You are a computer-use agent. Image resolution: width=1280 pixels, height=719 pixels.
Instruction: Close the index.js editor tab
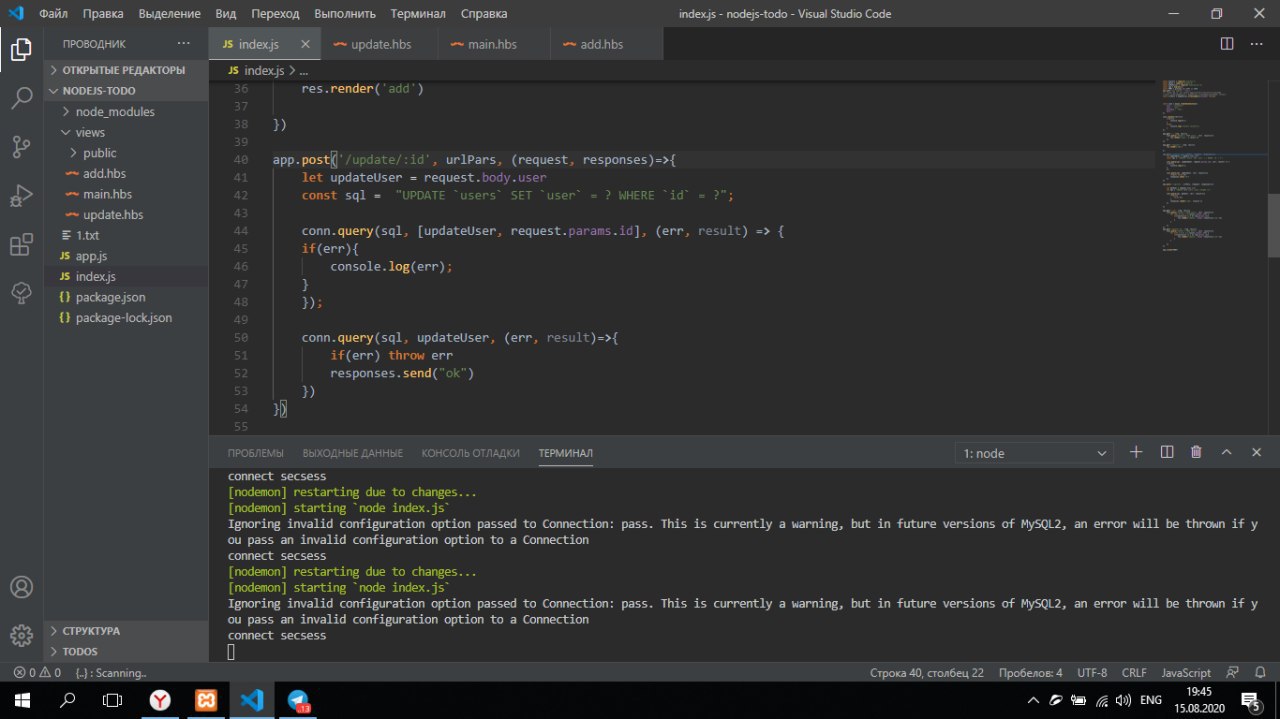coord(305,44)
